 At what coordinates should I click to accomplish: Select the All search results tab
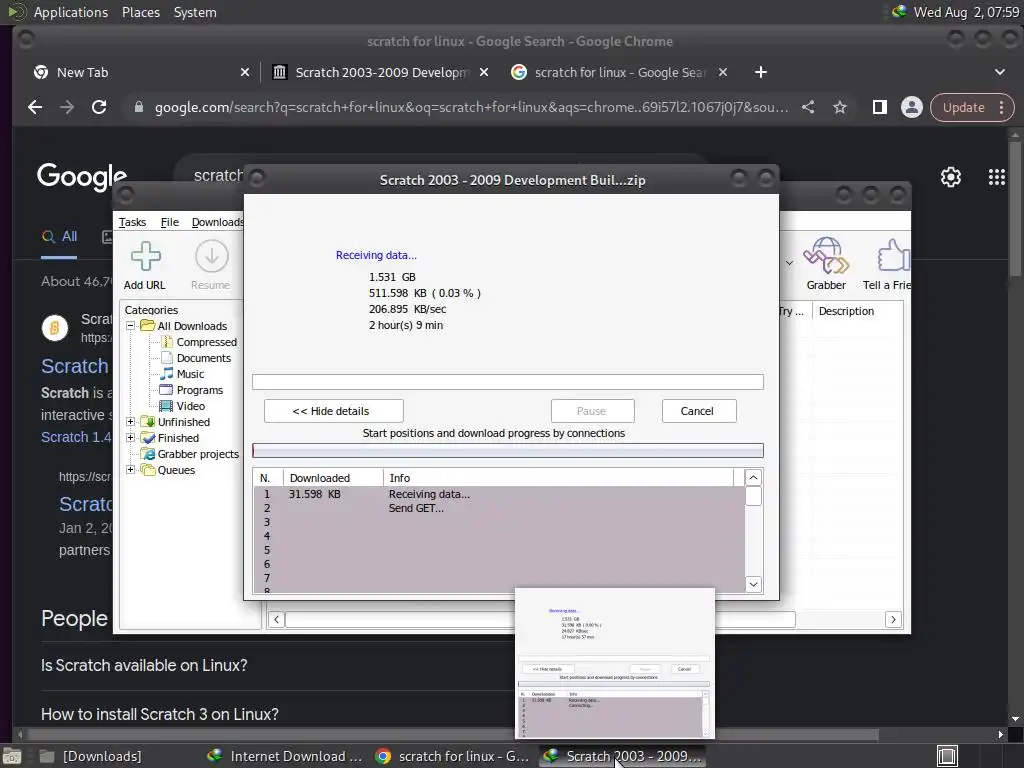[x=59, y=237]
